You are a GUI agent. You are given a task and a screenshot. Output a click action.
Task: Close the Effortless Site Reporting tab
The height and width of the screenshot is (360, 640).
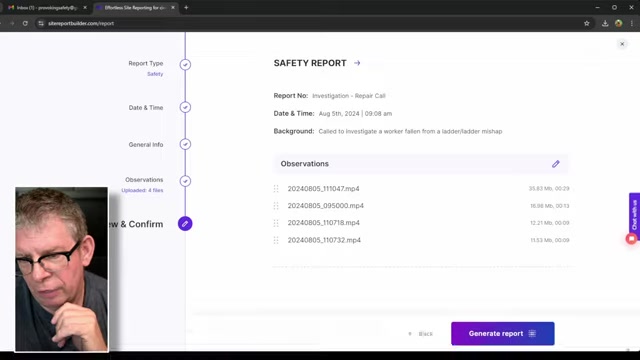point(173,7)
